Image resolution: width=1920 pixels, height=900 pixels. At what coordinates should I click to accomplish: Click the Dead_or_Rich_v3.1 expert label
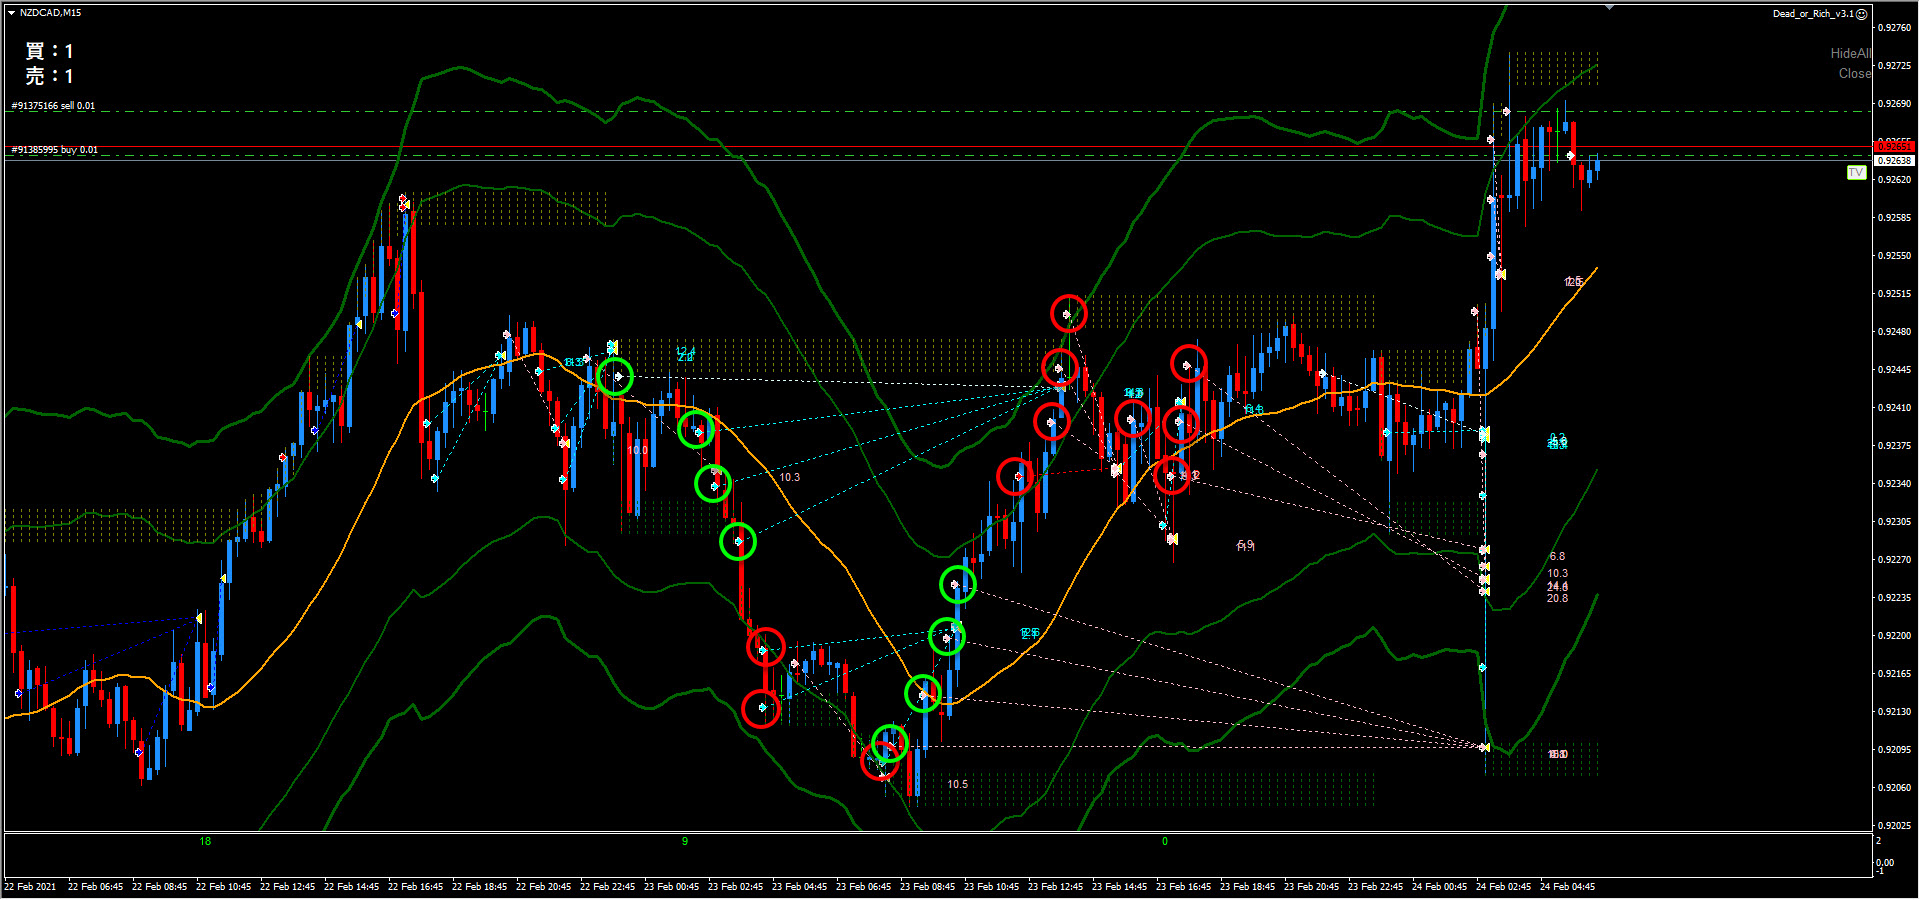[x=1813, y=14]
